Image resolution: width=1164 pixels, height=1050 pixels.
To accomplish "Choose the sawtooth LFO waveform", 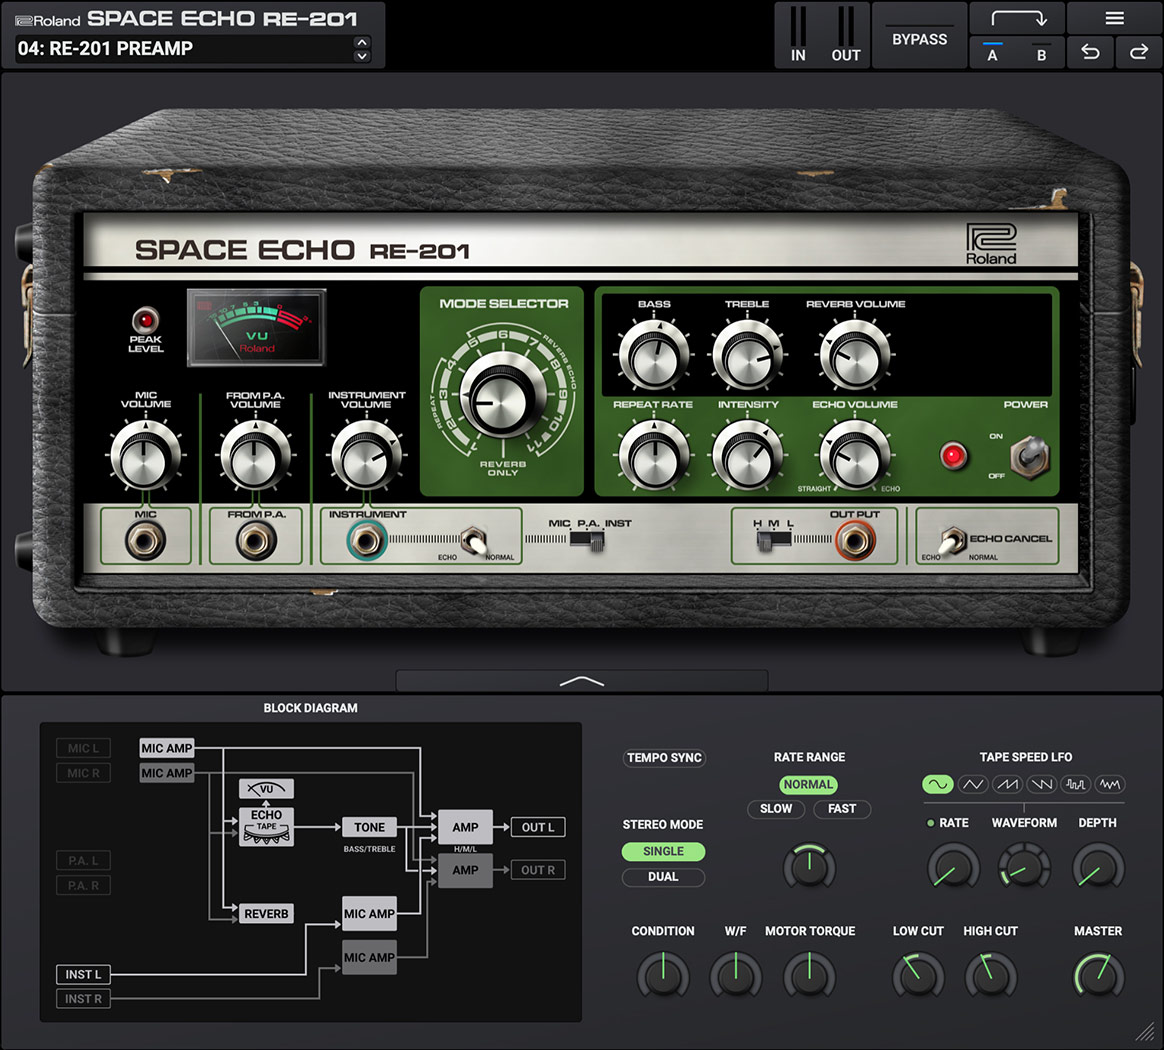I will tap(1007, 784).
